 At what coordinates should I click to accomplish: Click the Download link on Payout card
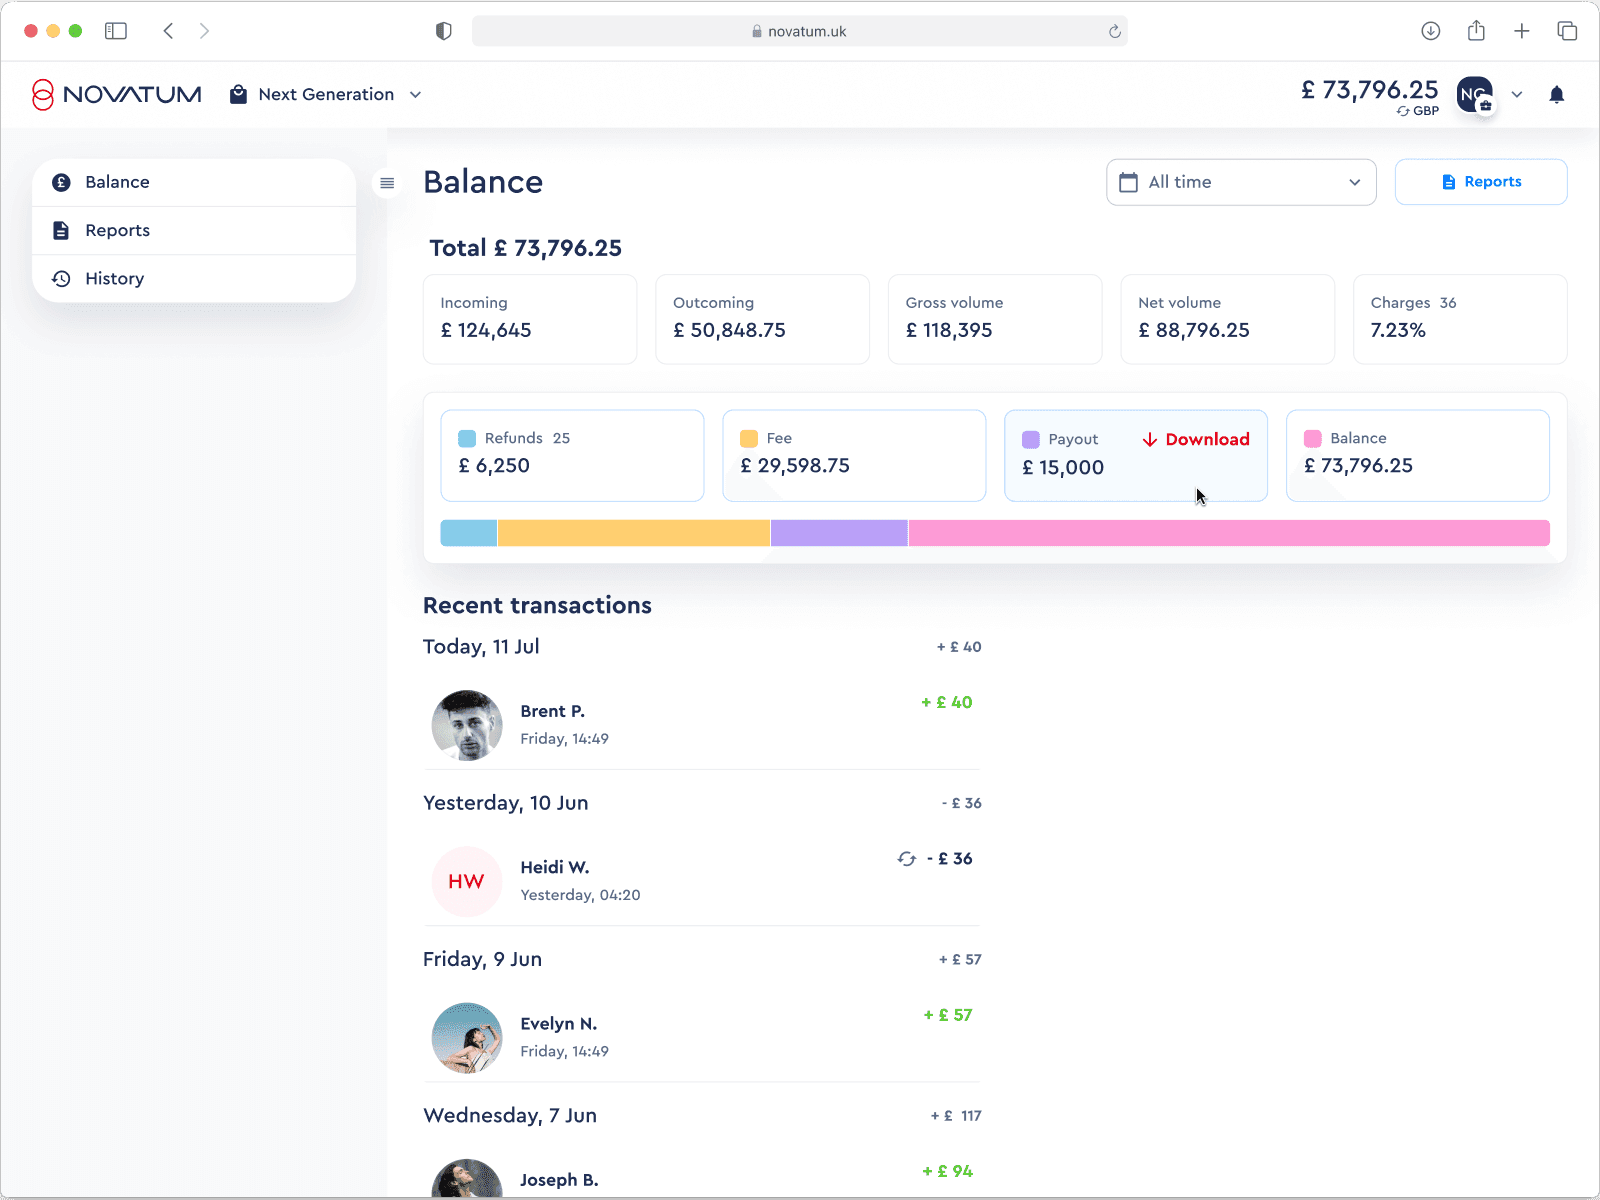[x=1196, y=439]
